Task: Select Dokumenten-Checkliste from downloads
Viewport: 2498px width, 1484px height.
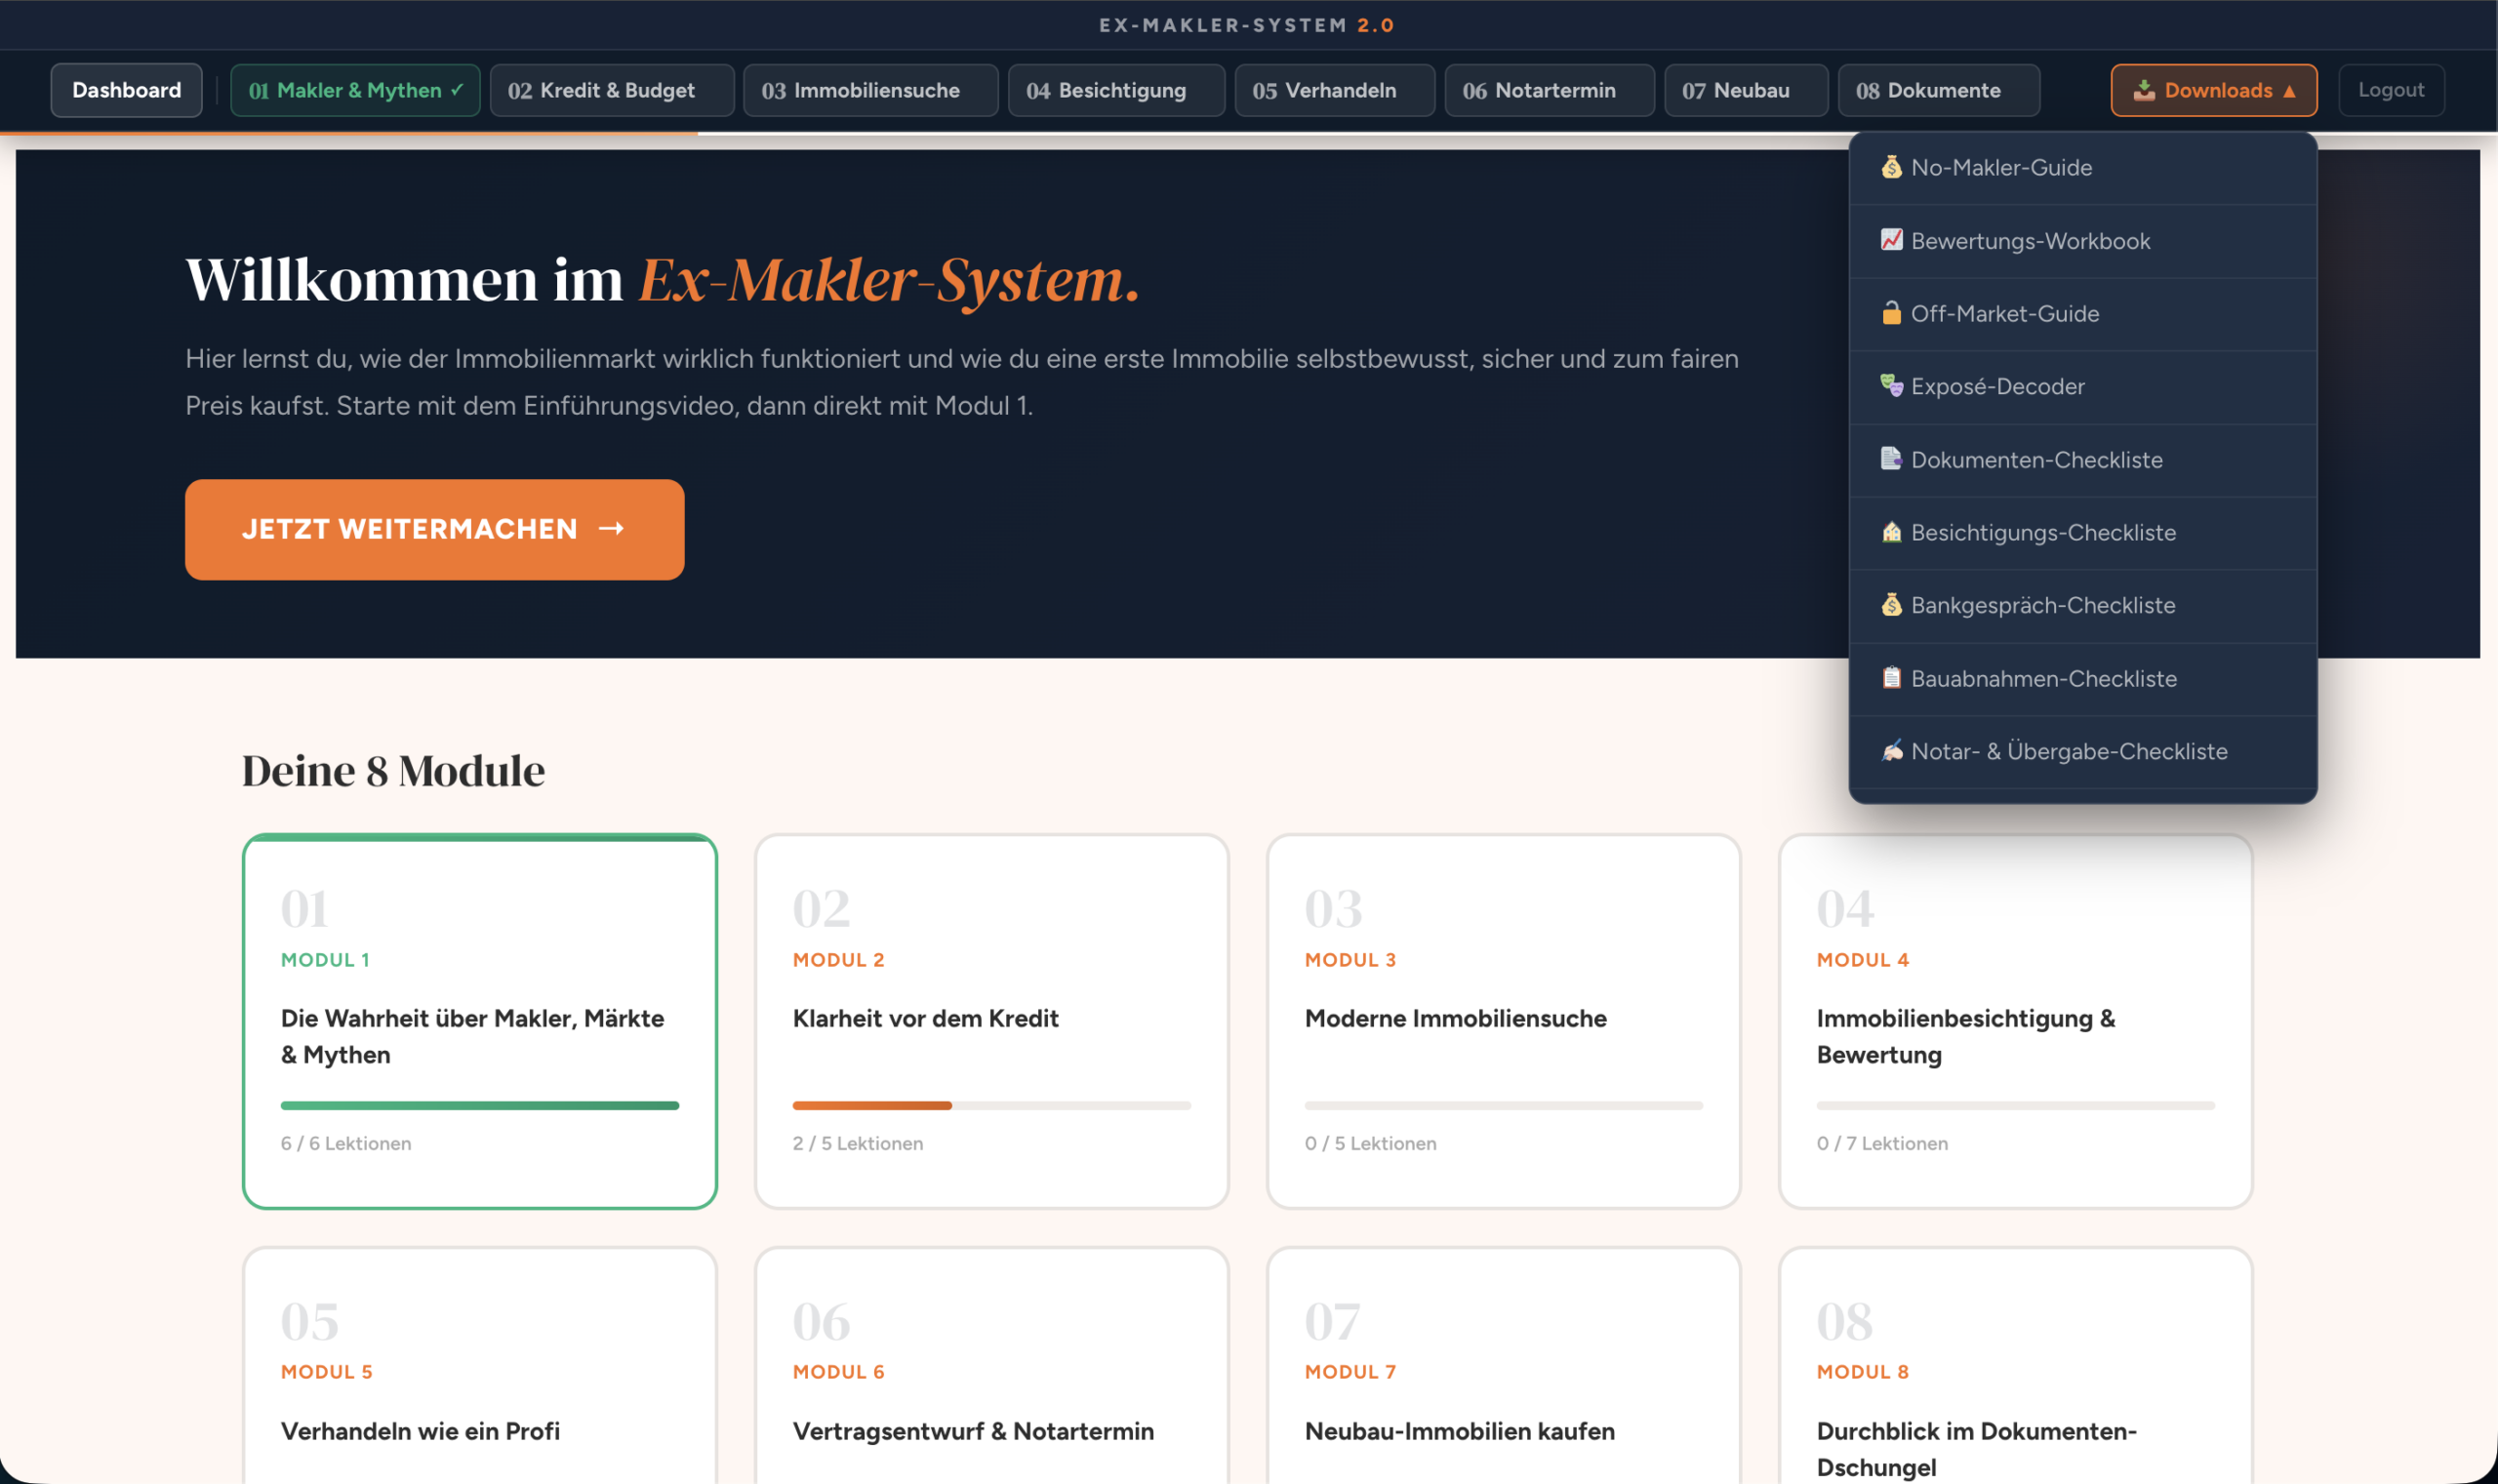Action: [2083, 460]
